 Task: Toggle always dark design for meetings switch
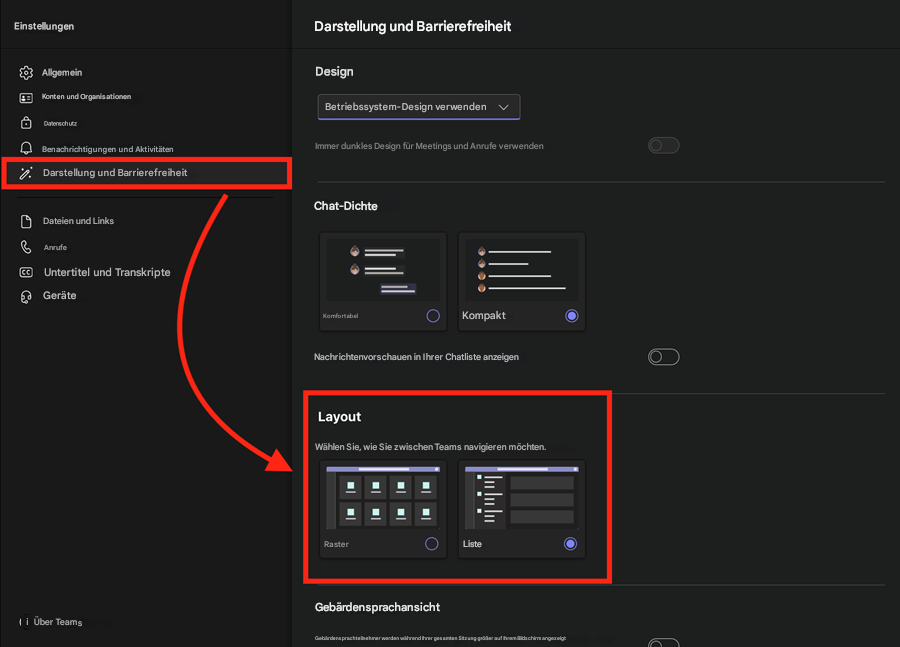[x=664, y=145]
